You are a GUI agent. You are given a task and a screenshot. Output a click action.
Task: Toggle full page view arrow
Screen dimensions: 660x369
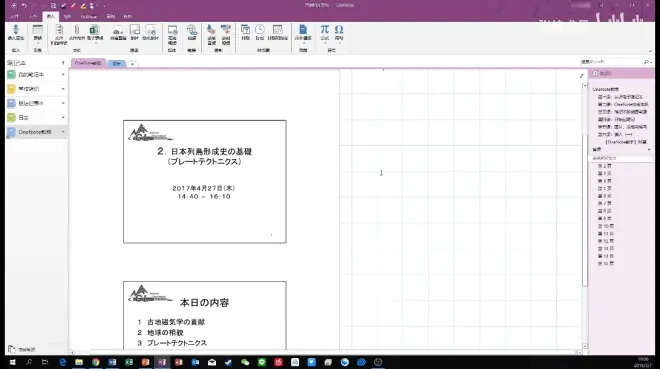[x=581, y=76]
